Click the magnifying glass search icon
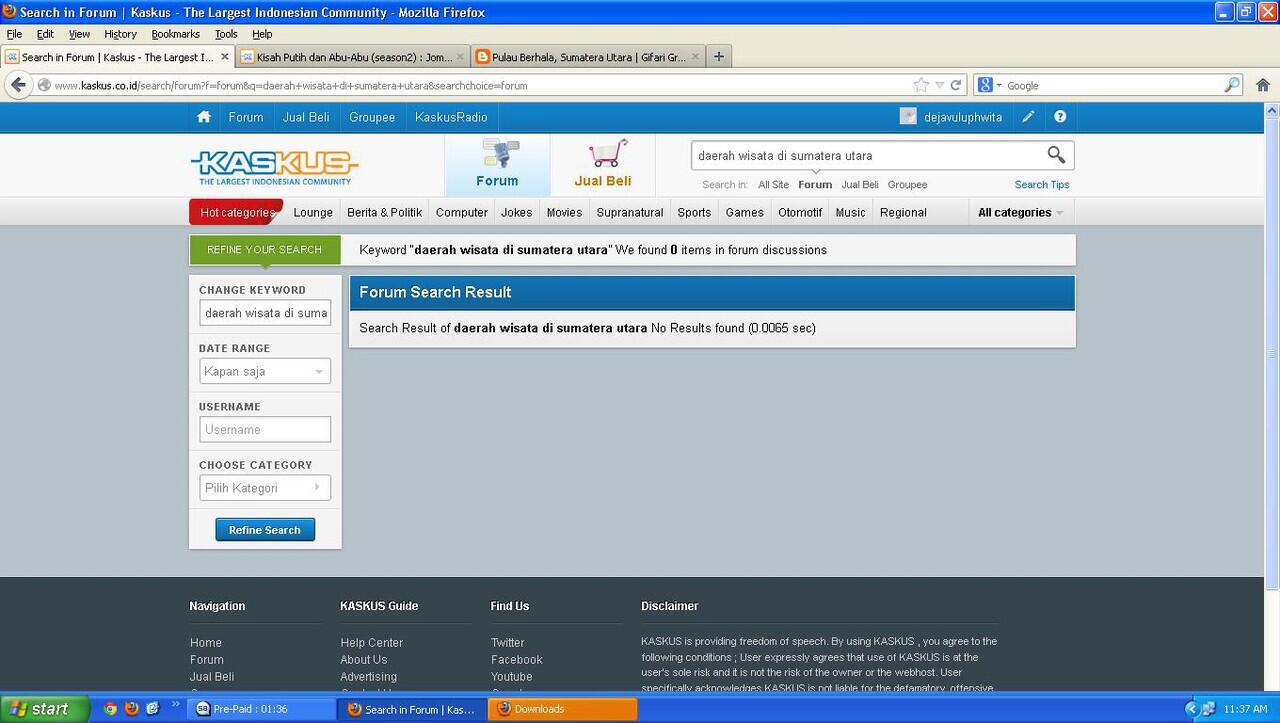The image size is (1280, 723). pos(1056,154)
